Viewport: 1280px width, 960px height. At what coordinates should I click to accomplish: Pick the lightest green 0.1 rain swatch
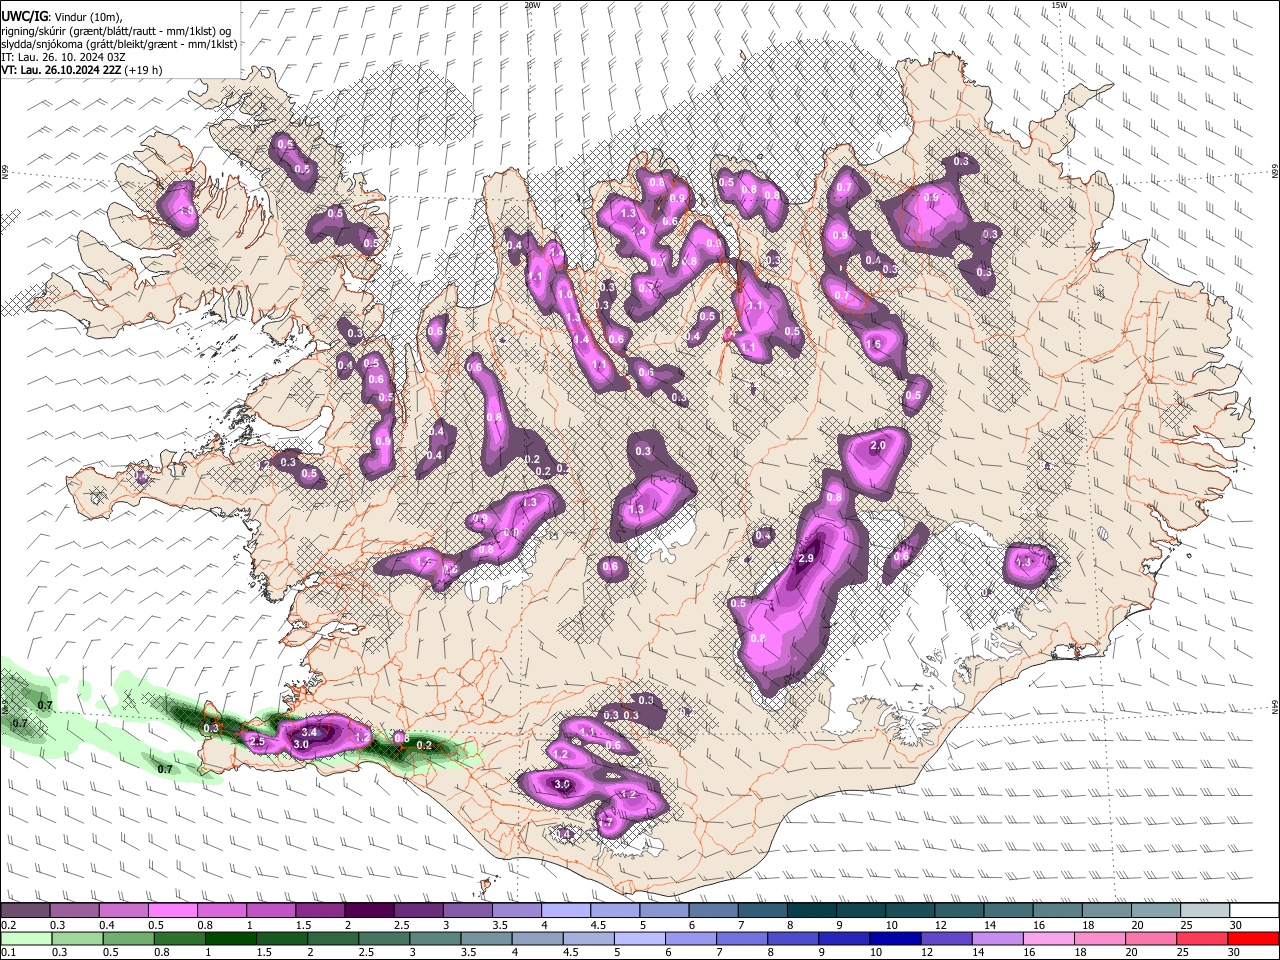25,939
